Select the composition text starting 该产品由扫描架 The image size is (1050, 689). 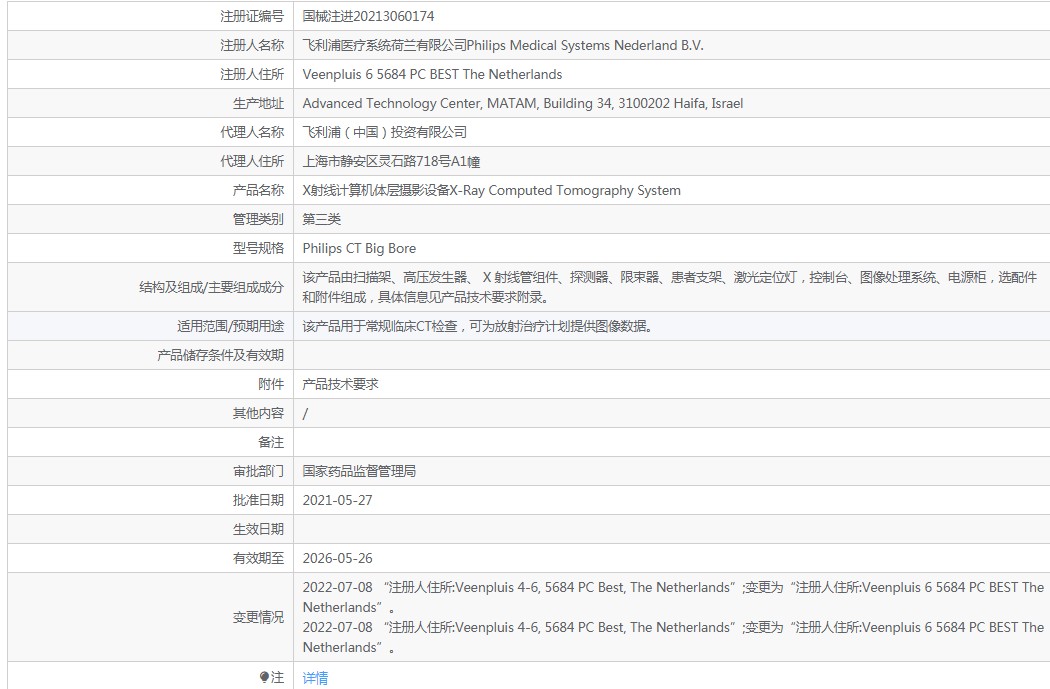pos(670,287)
